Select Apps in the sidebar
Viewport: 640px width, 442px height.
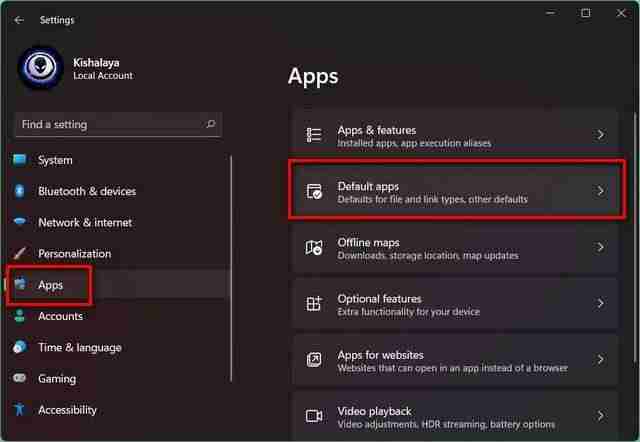click(50, 285)
